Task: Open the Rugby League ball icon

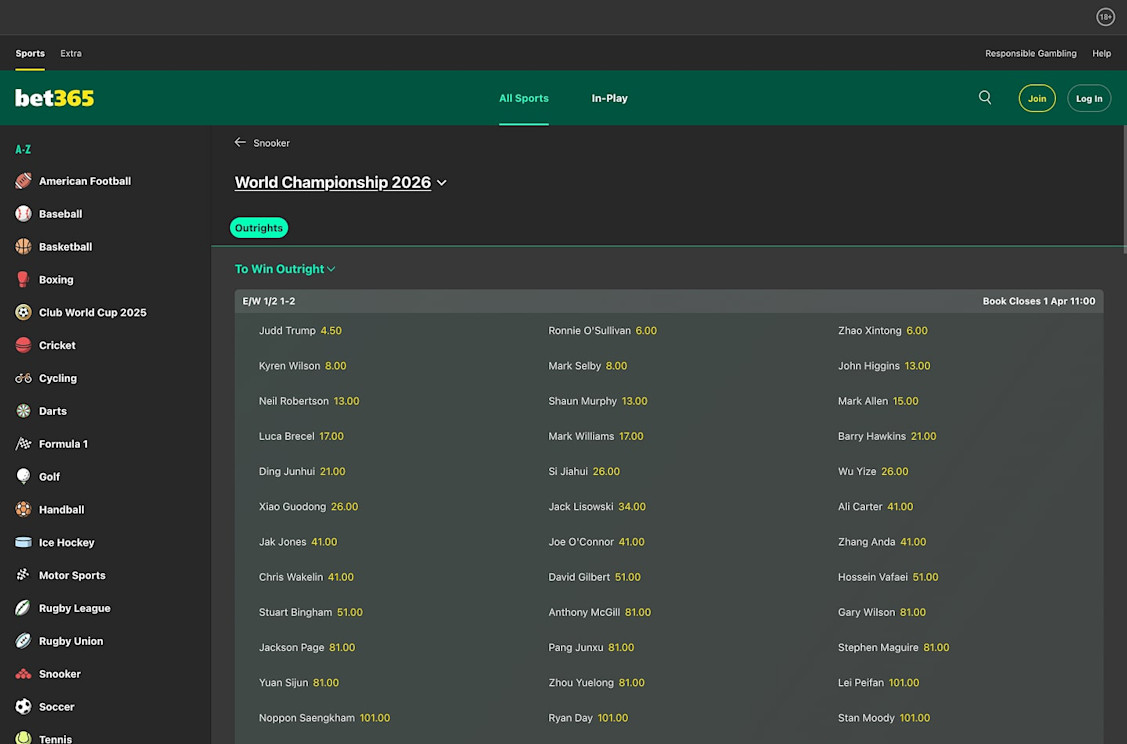Action: click(23, 608)
